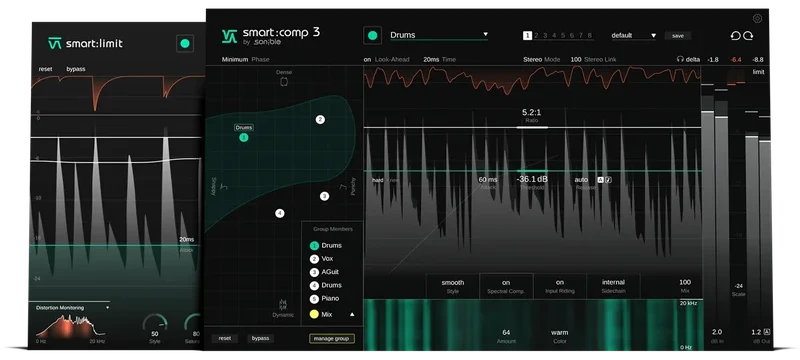The width and height of the screenshot is (800, 360).
Task: Toggle auto release A icon
Action: point(601,179)
